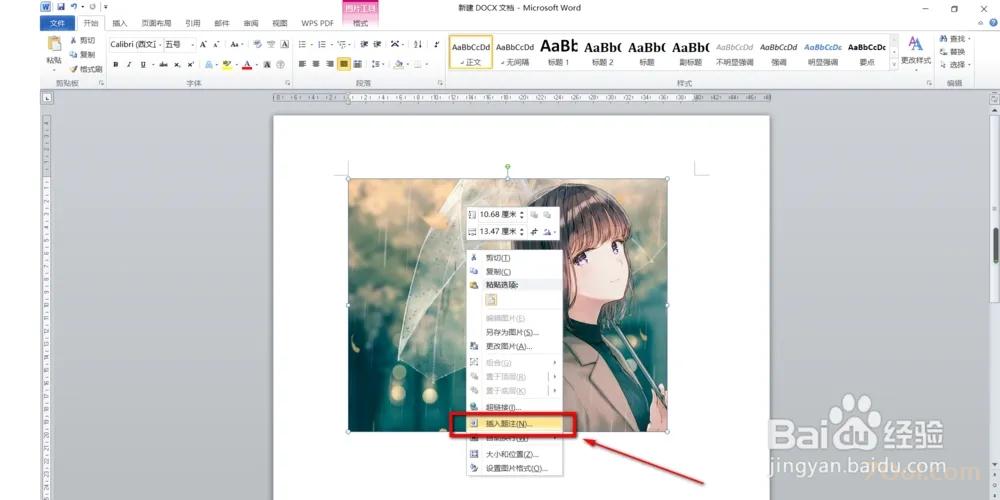Click the Grow Font icon
The width and height of the screenshot is (1000, 500).
pos(203,44)
